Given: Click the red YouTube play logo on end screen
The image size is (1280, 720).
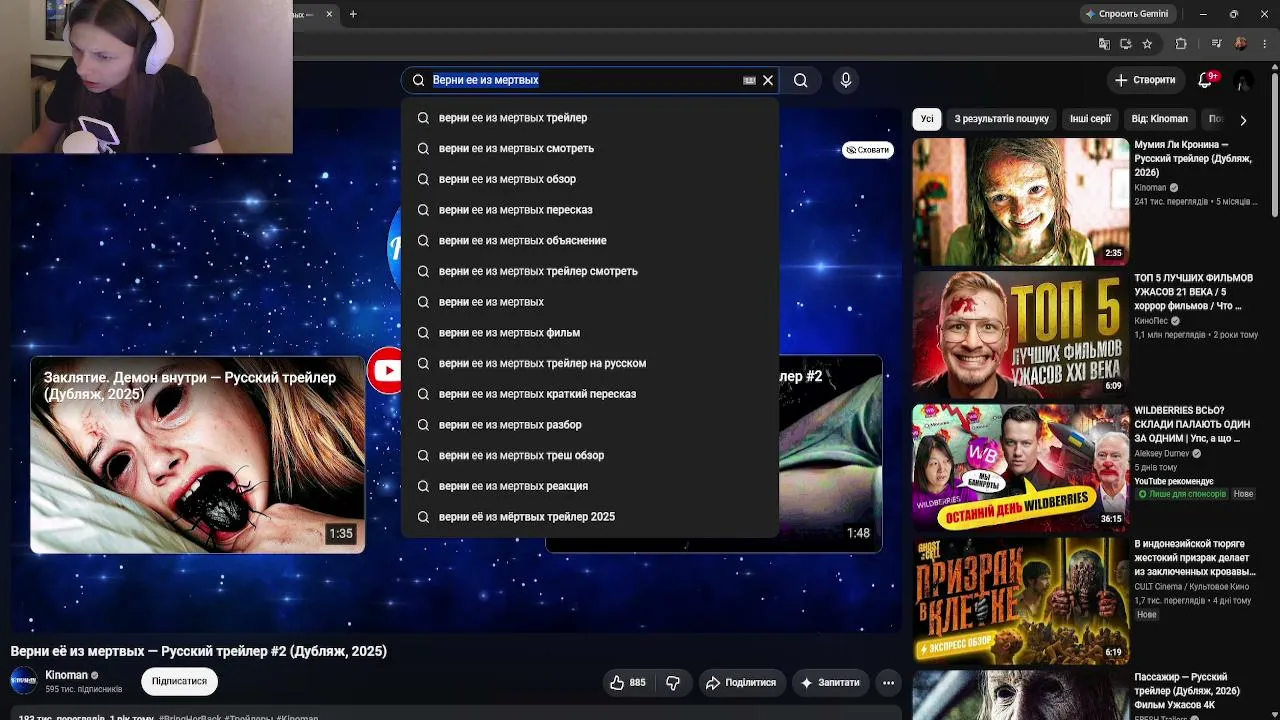Looking at the screenshot, I should tap(386, 371).
